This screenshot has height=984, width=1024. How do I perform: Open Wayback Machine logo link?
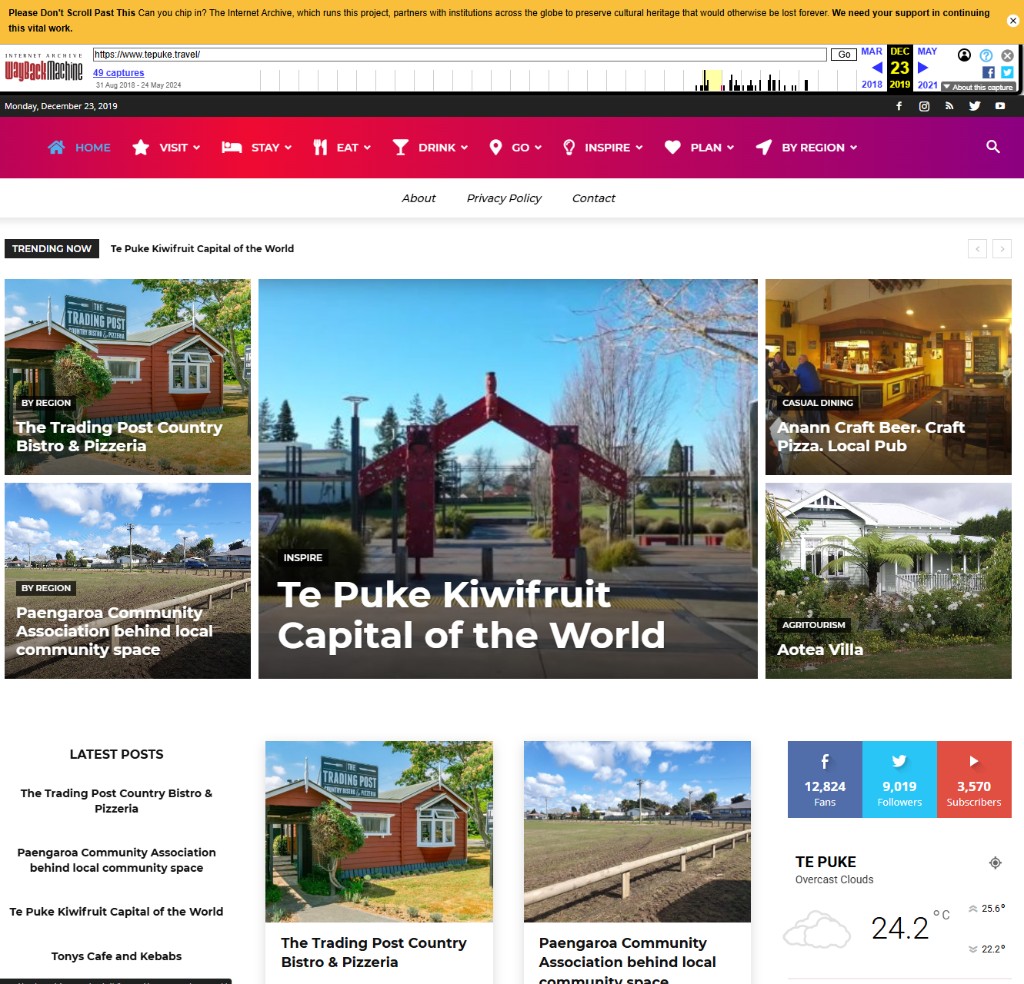[x=44, y=69]
